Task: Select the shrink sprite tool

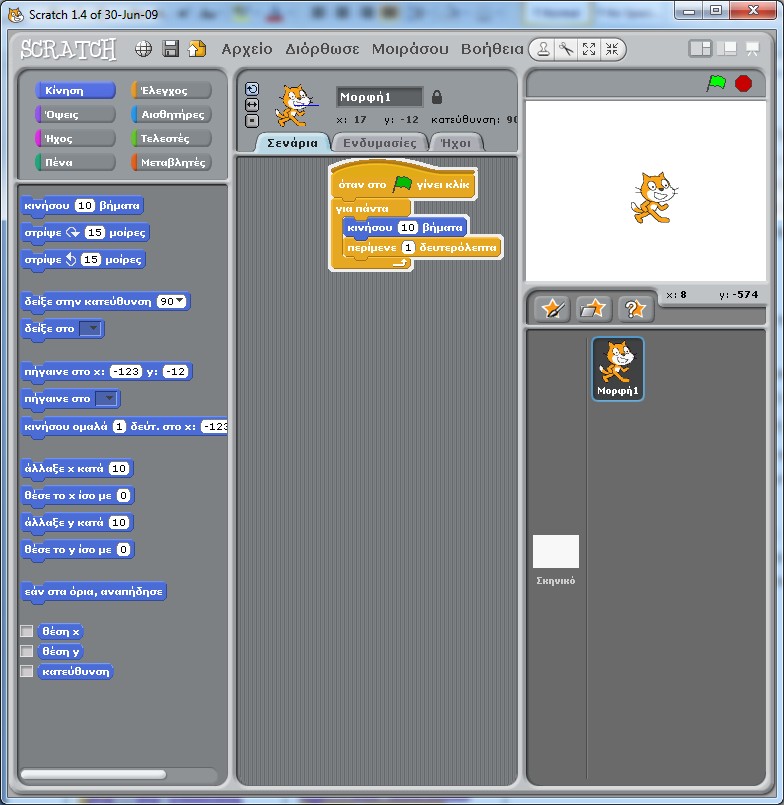Action: (612, 49)
